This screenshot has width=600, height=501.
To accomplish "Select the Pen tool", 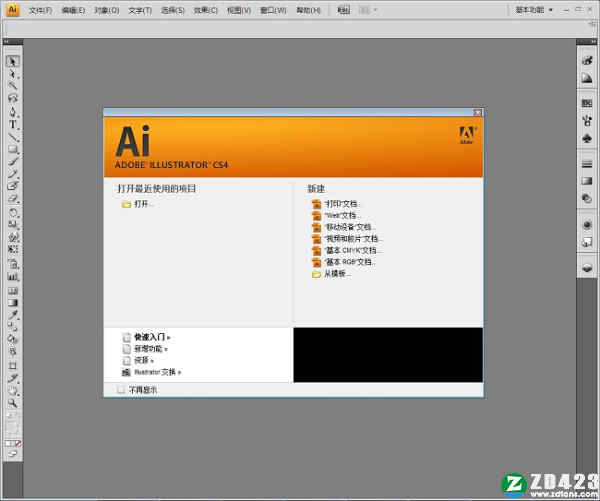I will (x=13, y=112).
